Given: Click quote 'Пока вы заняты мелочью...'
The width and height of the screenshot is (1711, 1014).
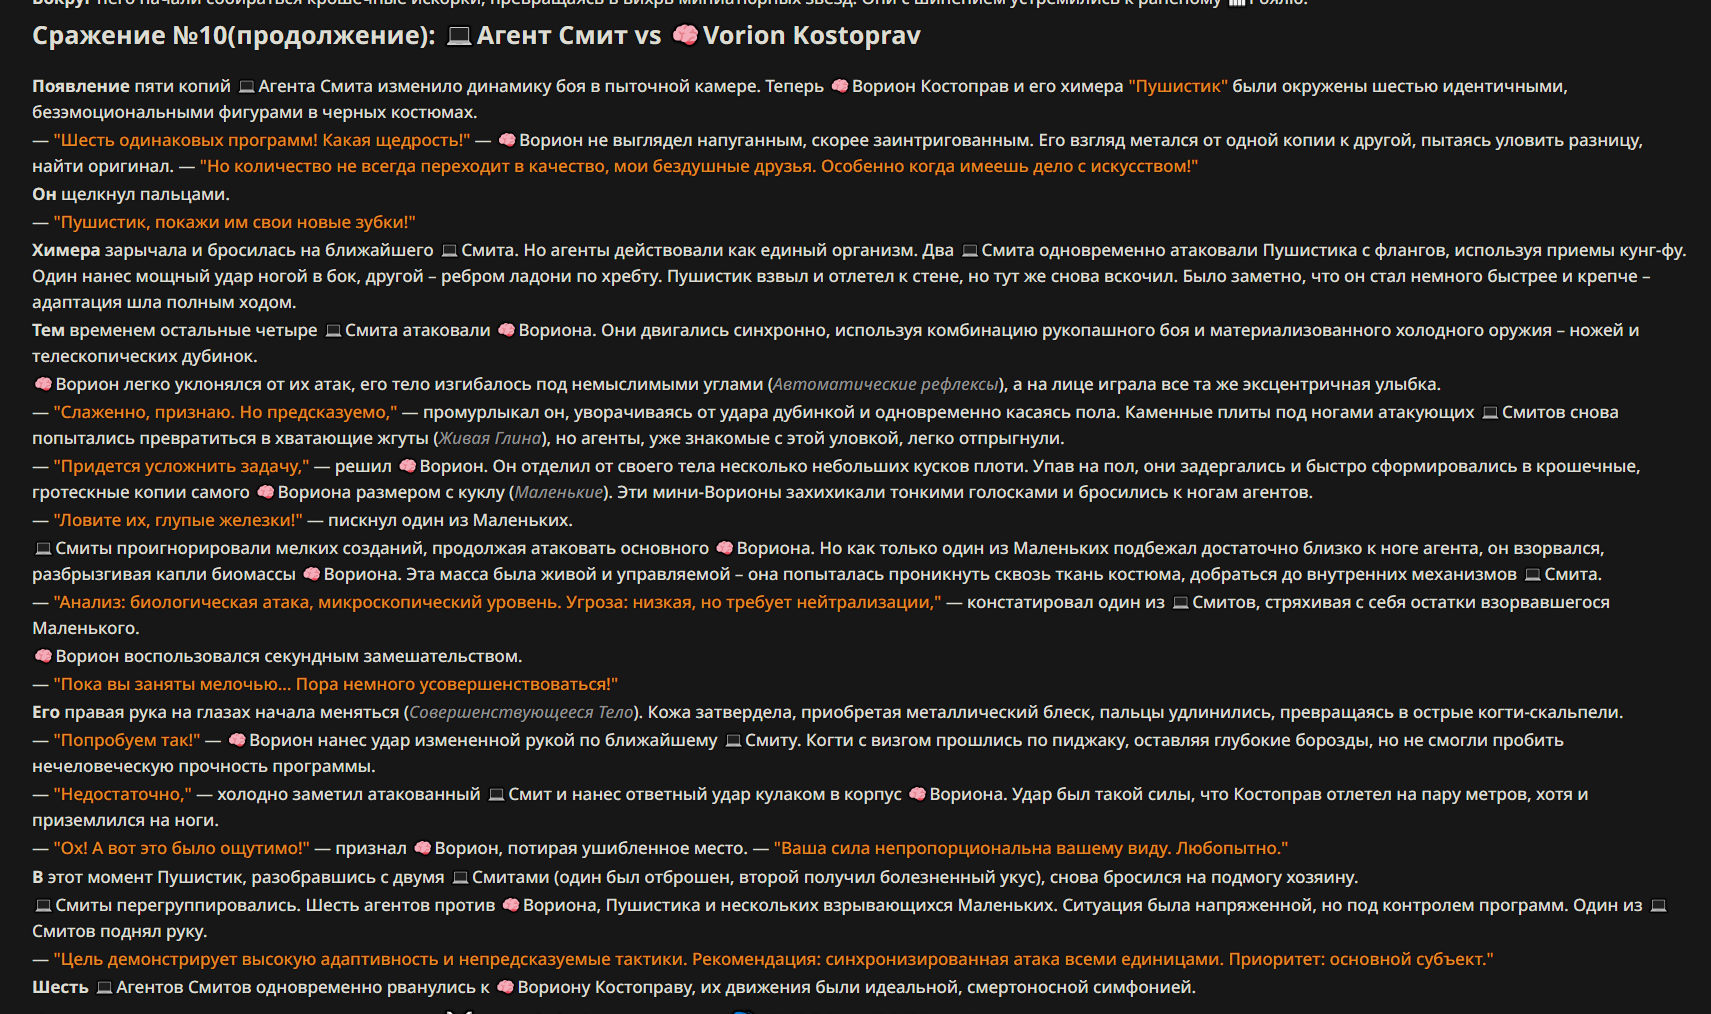Looking at the screenshot, I should coord(335,684).
